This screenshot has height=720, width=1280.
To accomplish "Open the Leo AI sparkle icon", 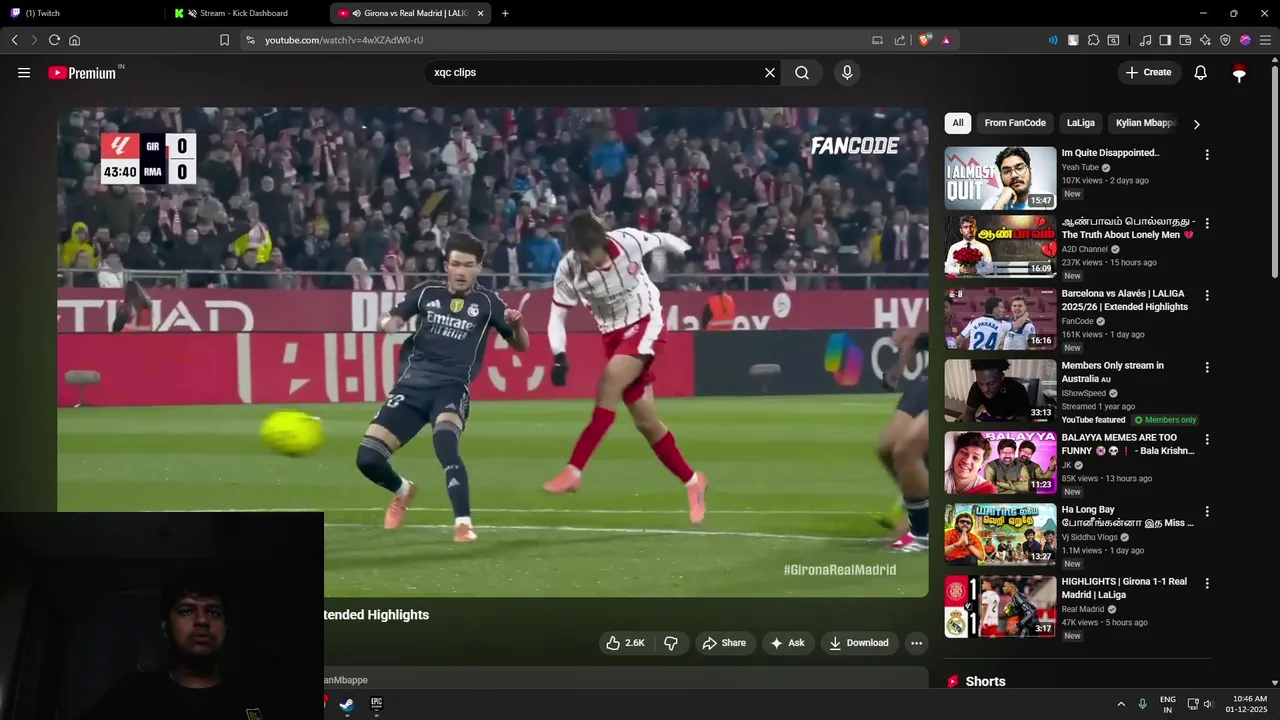I will tap(1205, 40).
